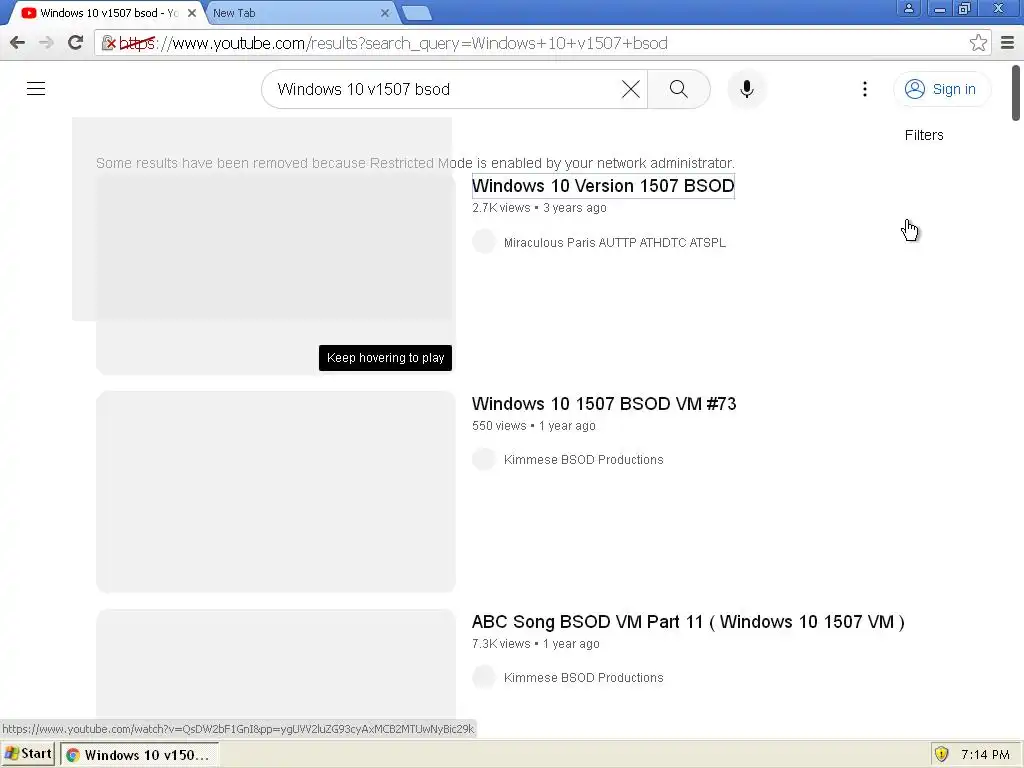Click the browser forward arrow
The height and width of the screenshot is (768, 1024).
46,43
